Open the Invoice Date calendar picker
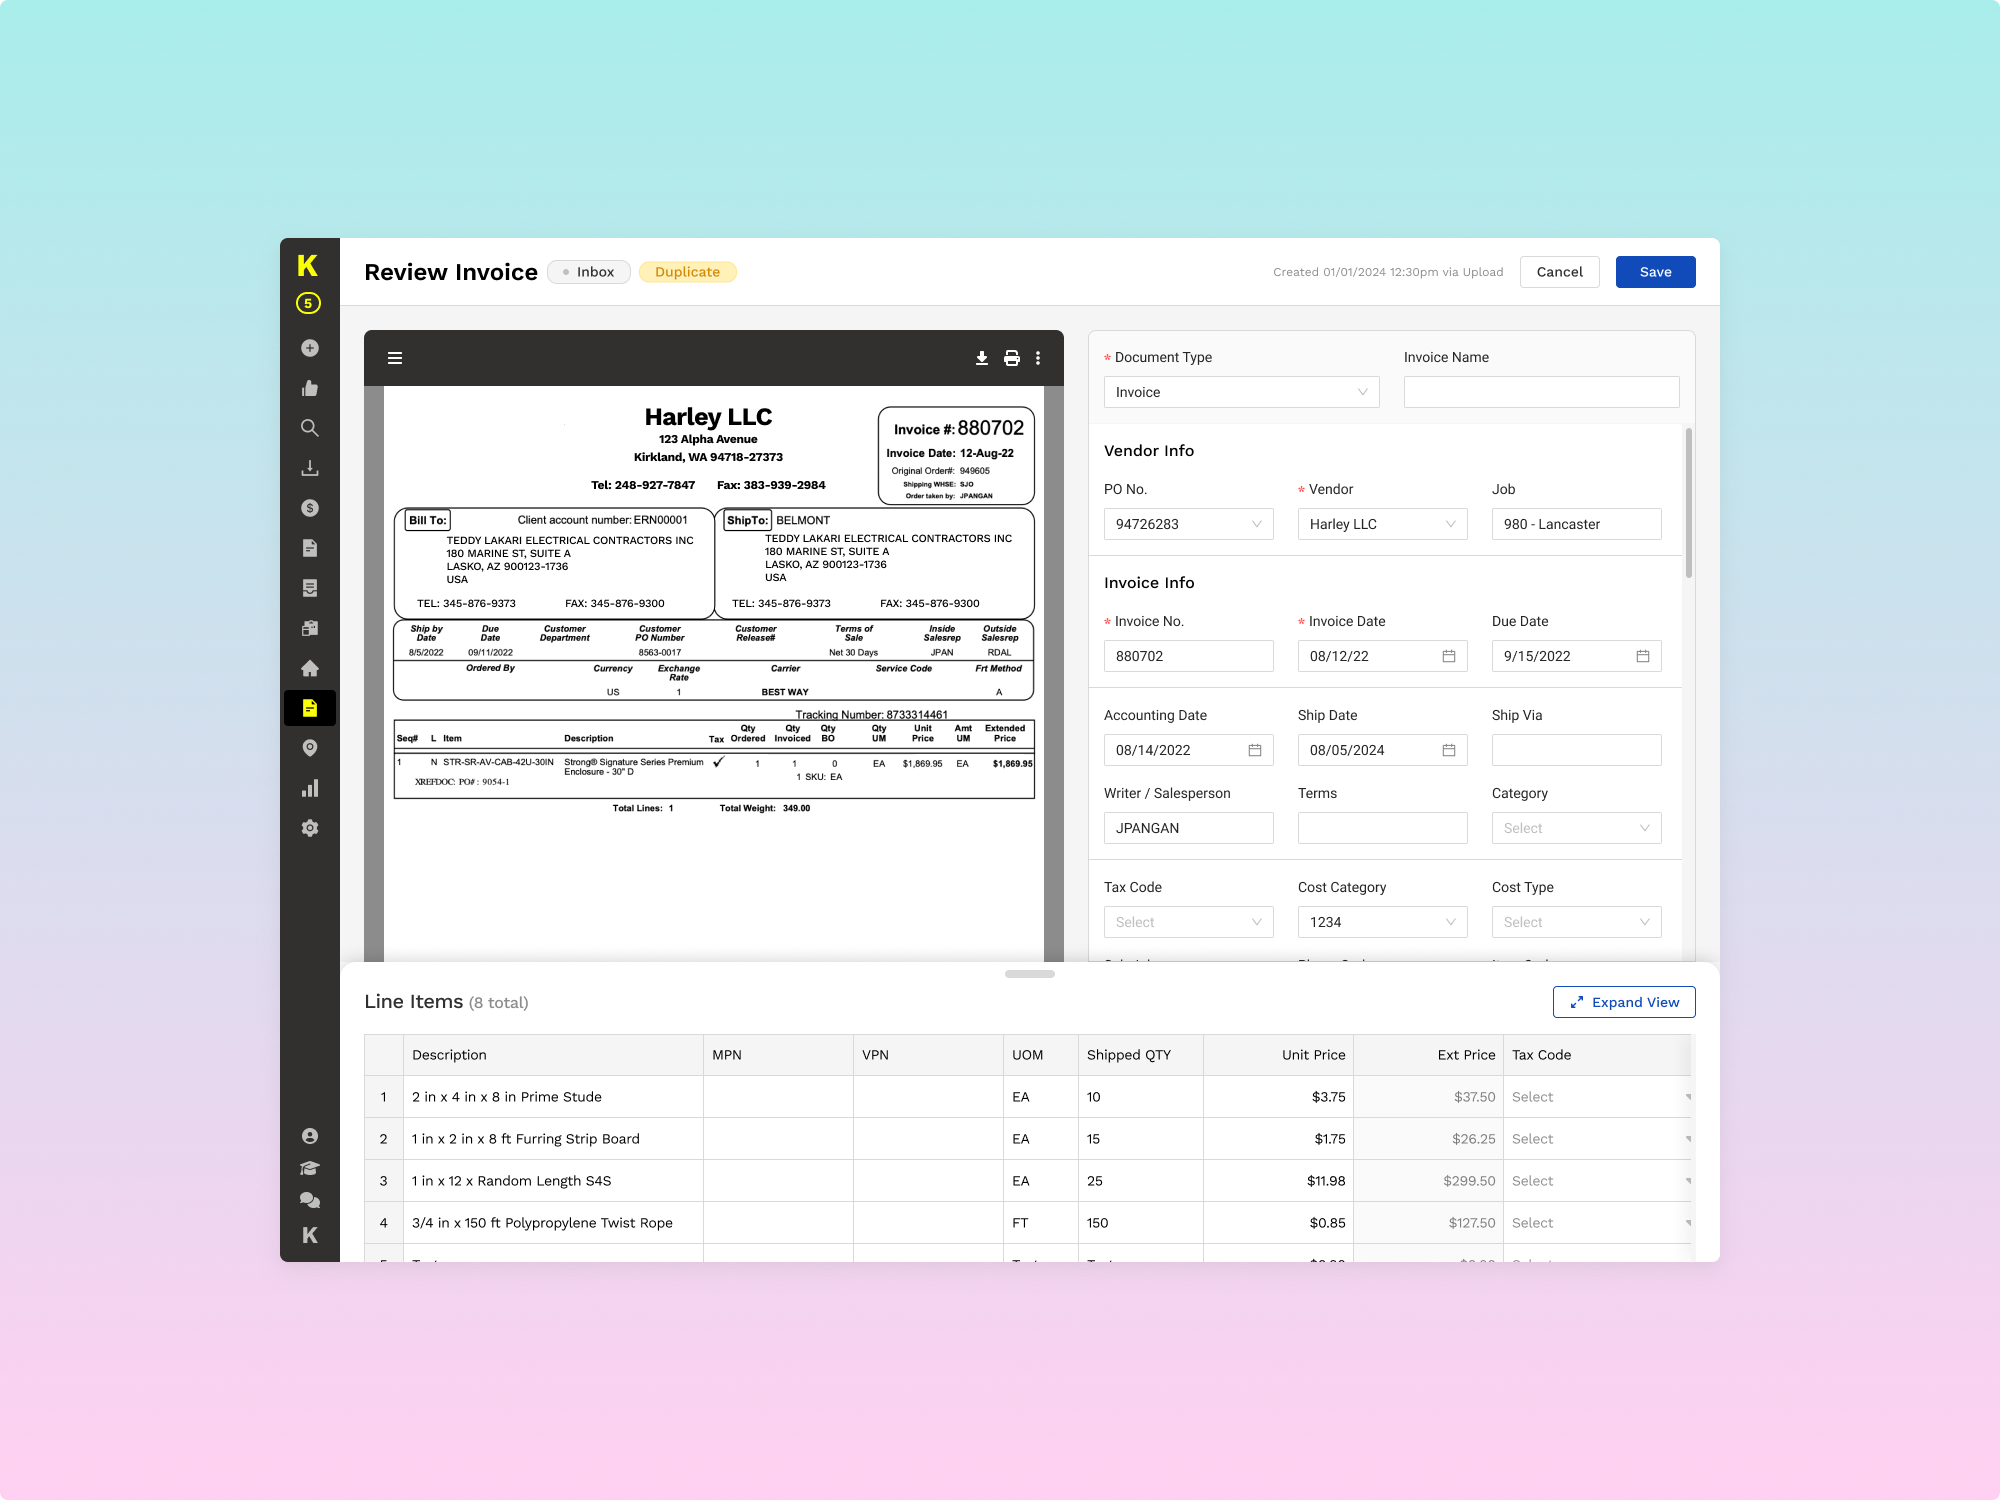Viewport: 2000px width, 1500px height. click(x=1448, y=656)
